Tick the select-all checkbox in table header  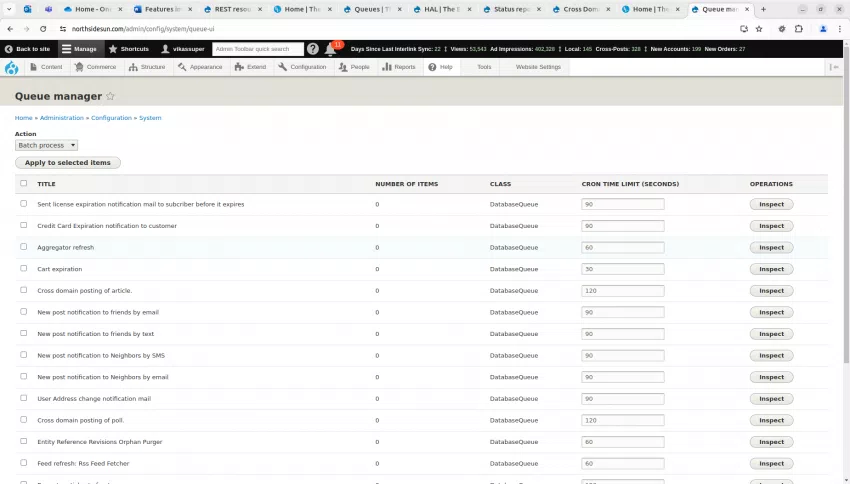pos(24,183)
